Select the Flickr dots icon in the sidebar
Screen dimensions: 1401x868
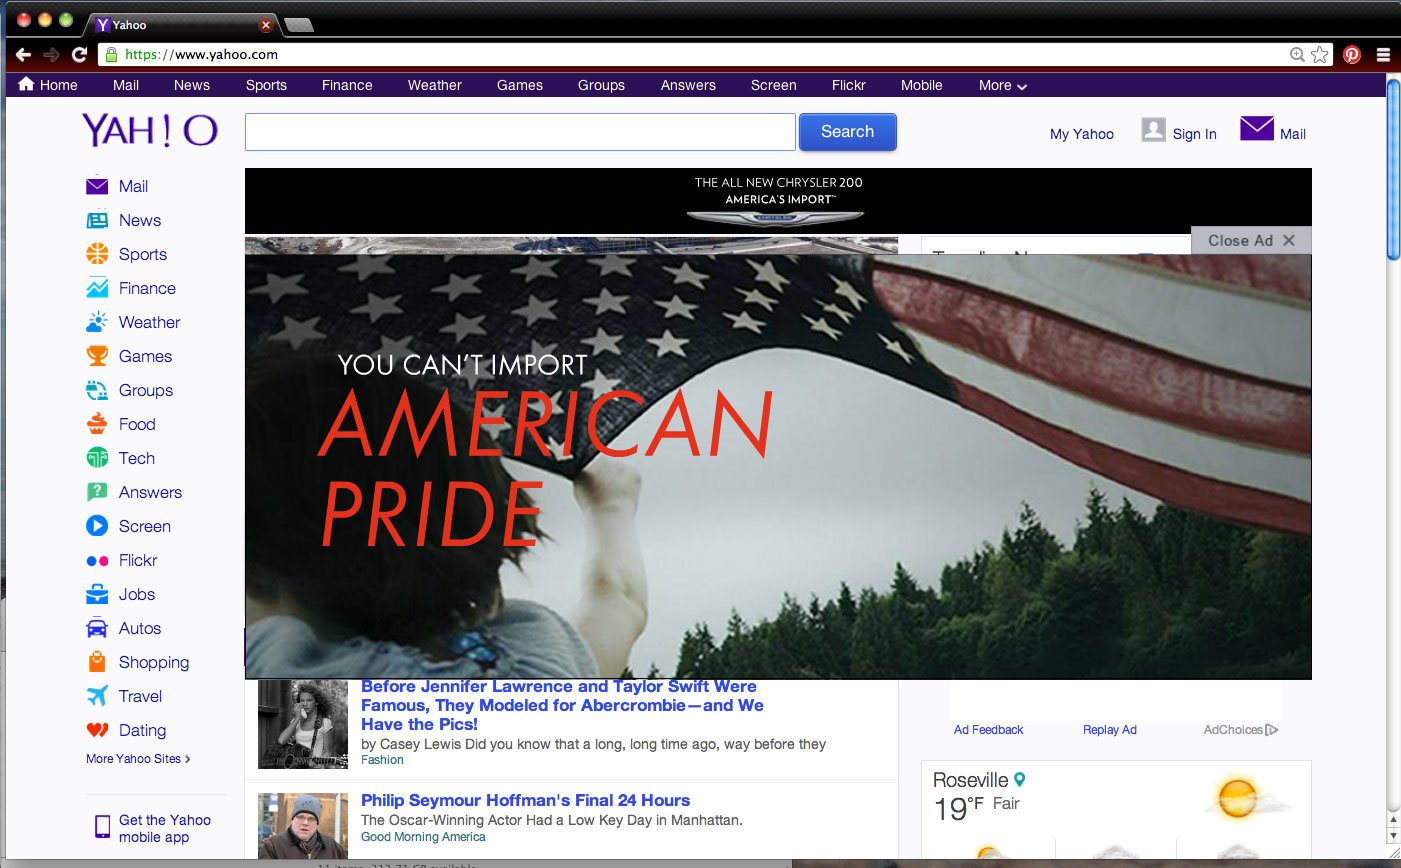point(97,561)
